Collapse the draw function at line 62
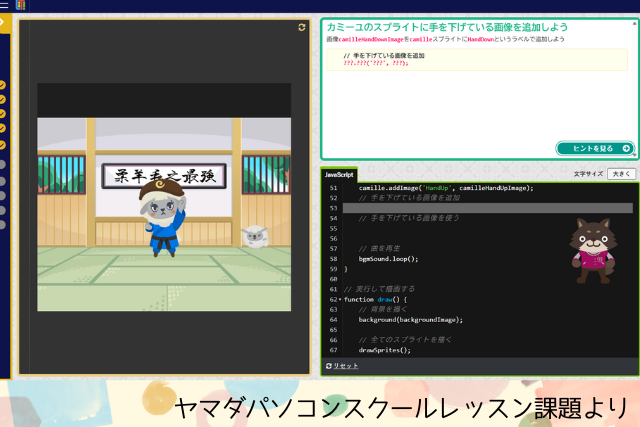Viewport: 640px width, 427px height. click(x=340, y=299)
